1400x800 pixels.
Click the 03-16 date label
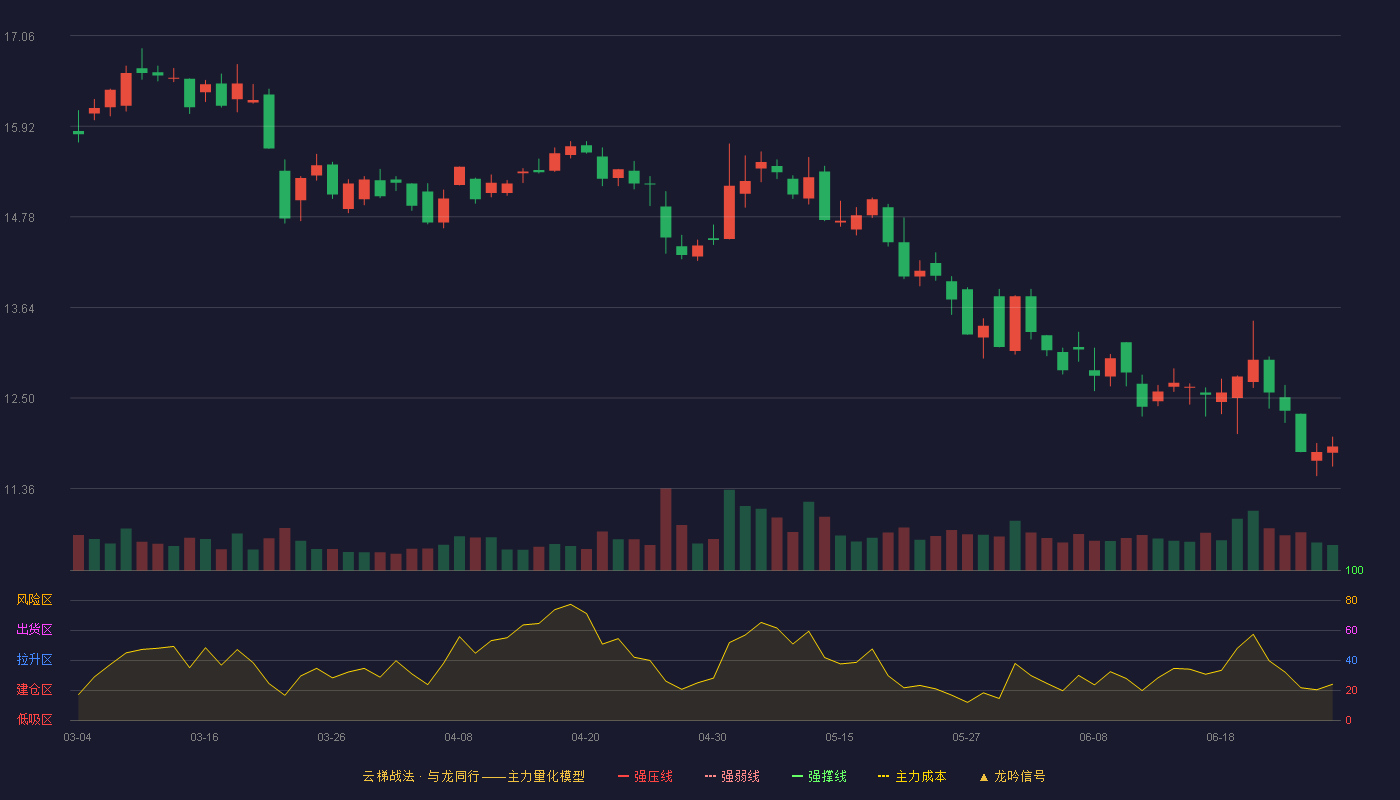click(x=204, y=737)
